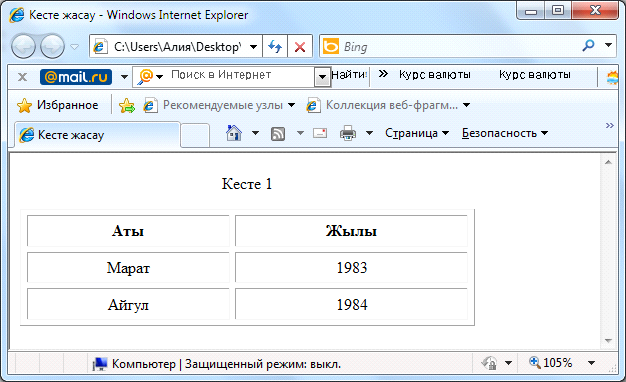Open the status bar security icon dropdown

(508, 363)
